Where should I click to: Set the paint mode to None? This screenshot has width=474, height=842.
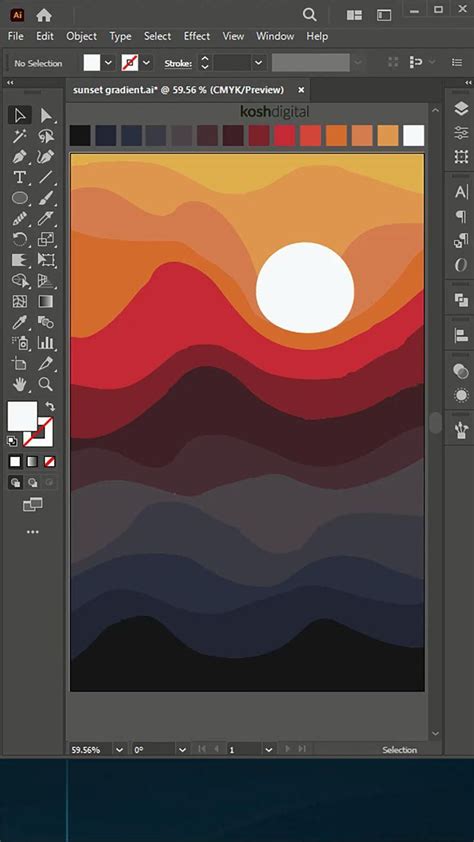coord(49,461)
